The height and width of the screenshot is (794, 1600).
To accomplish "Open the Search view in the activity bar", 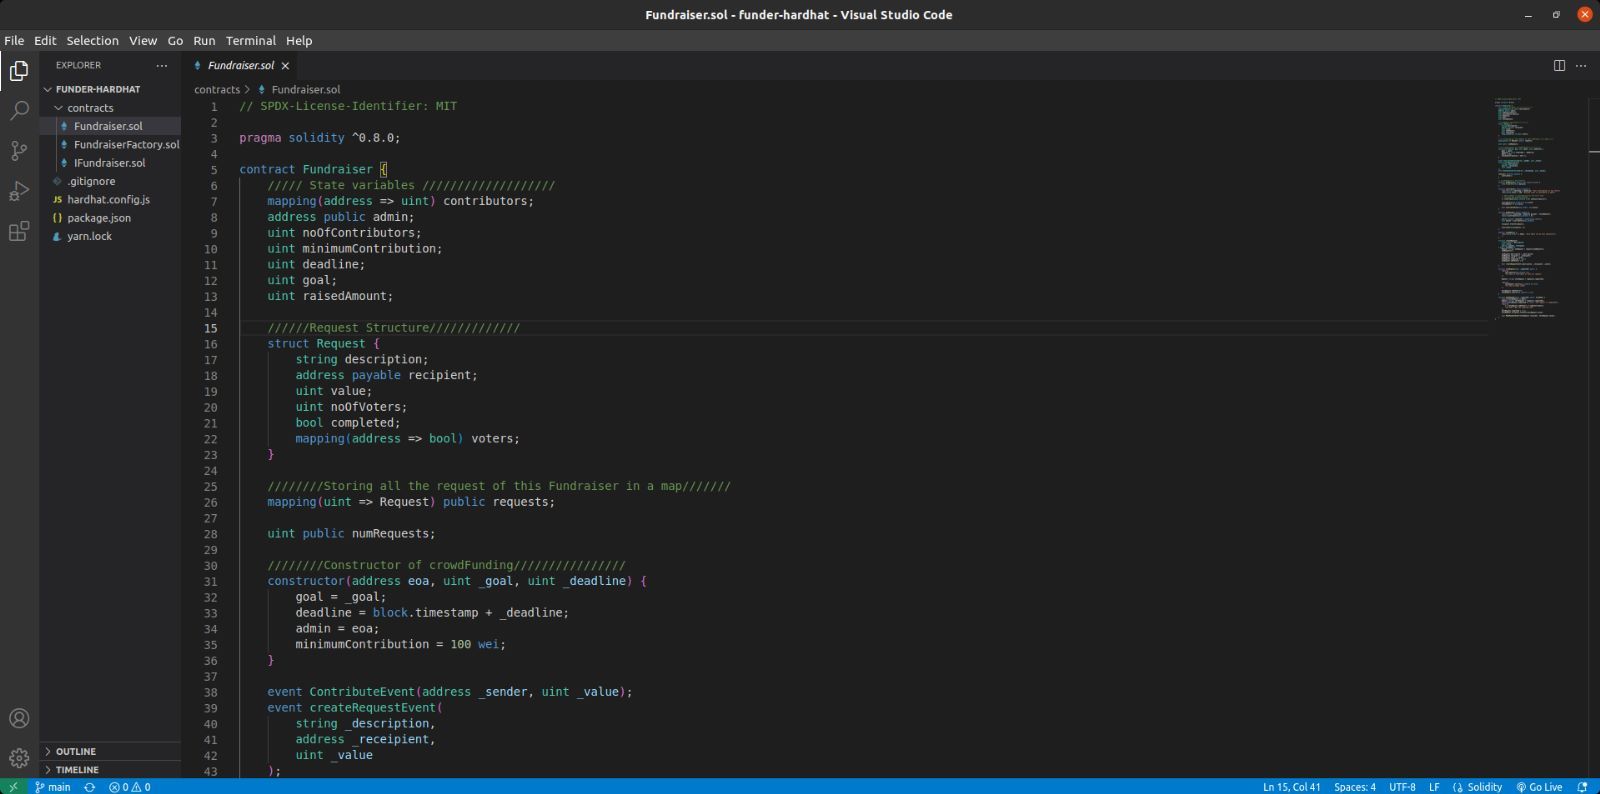I will 19,111.
